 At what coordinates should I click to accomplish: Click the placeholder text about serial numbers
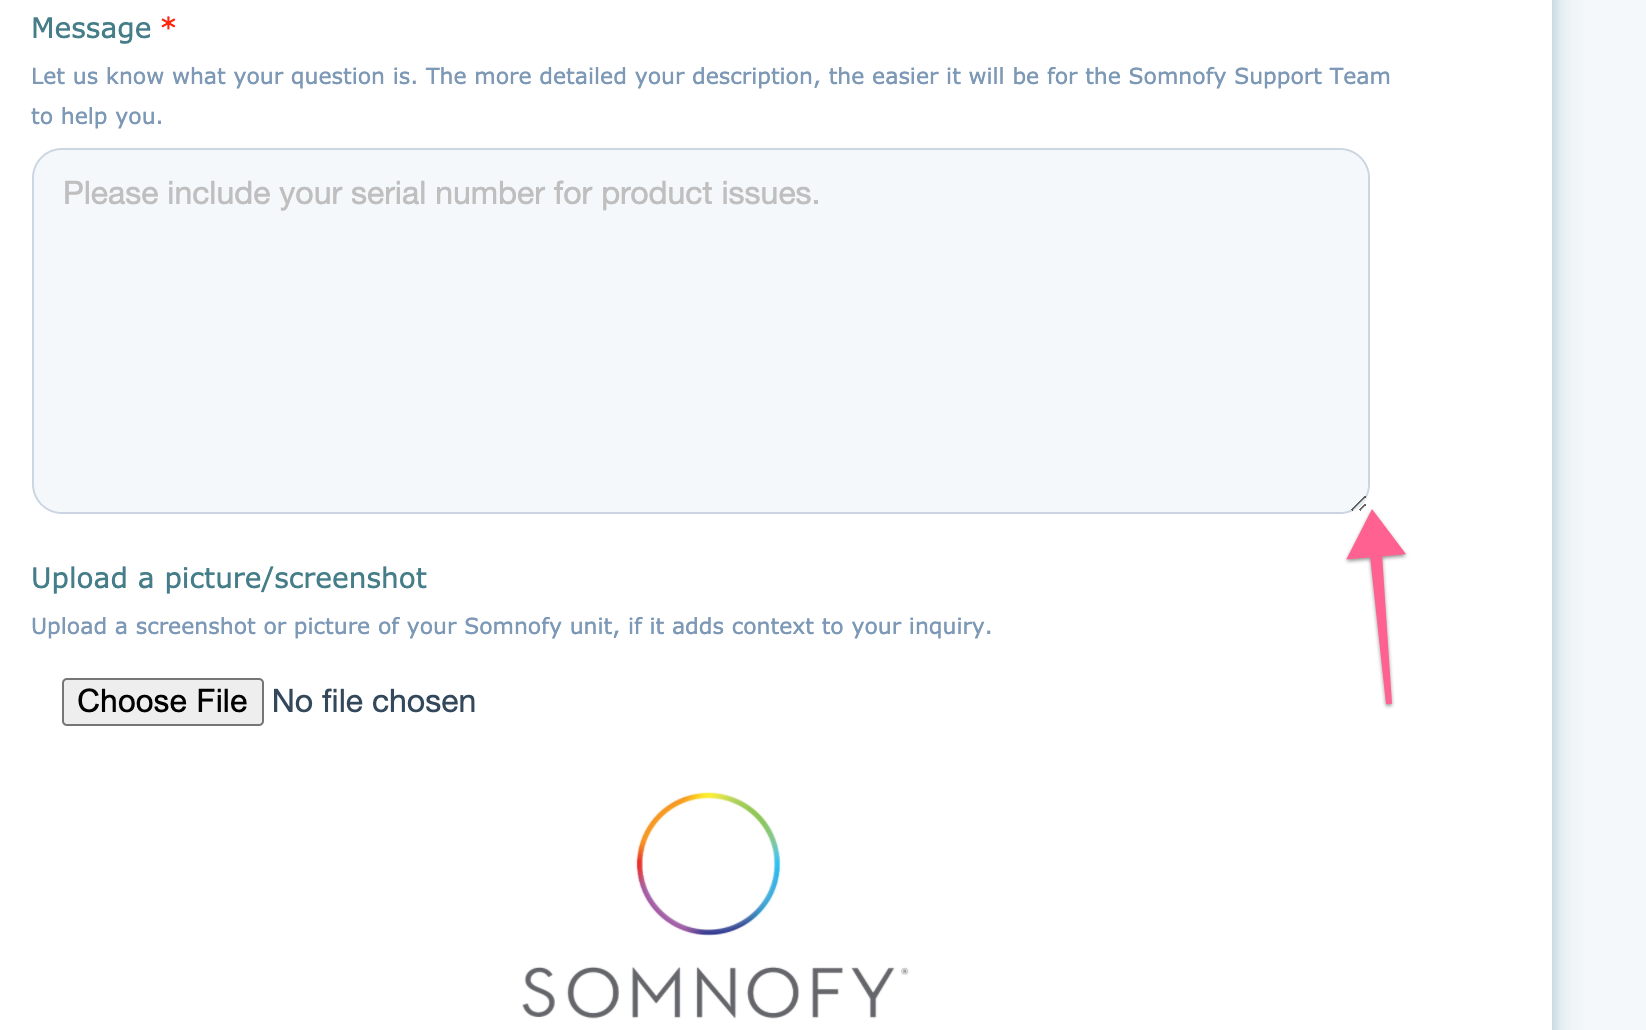[x=441, y=193]
